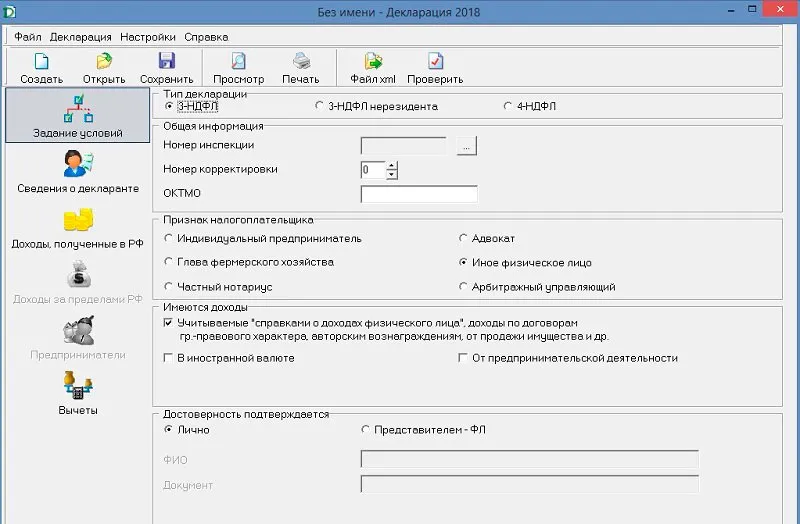Enable От предпринимательской деятельности checkbox
Screen dimensions: 800x524
coord(463,358)
